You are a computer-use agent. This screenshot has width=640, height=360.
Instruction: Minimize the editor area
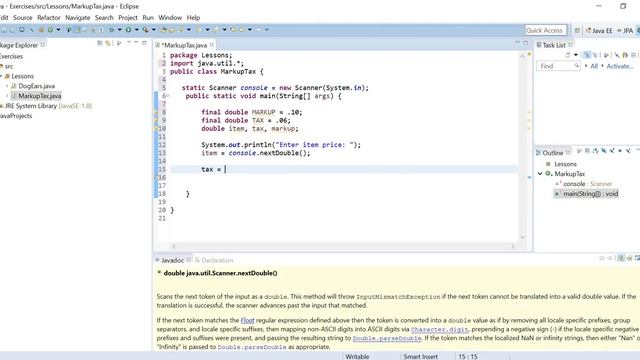coord(518,42)
